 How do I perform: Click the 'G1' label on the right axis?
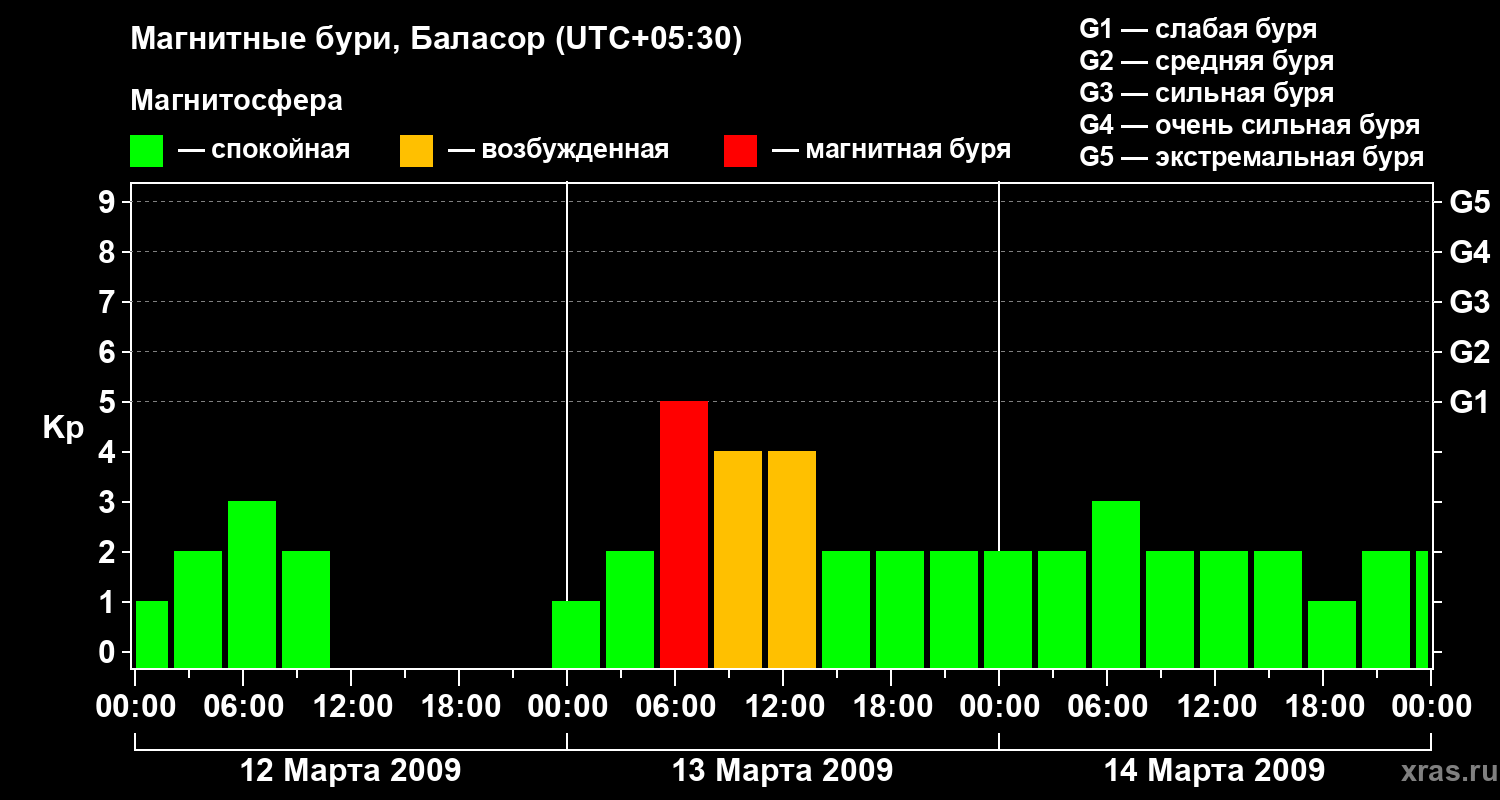pos(1469,403)
